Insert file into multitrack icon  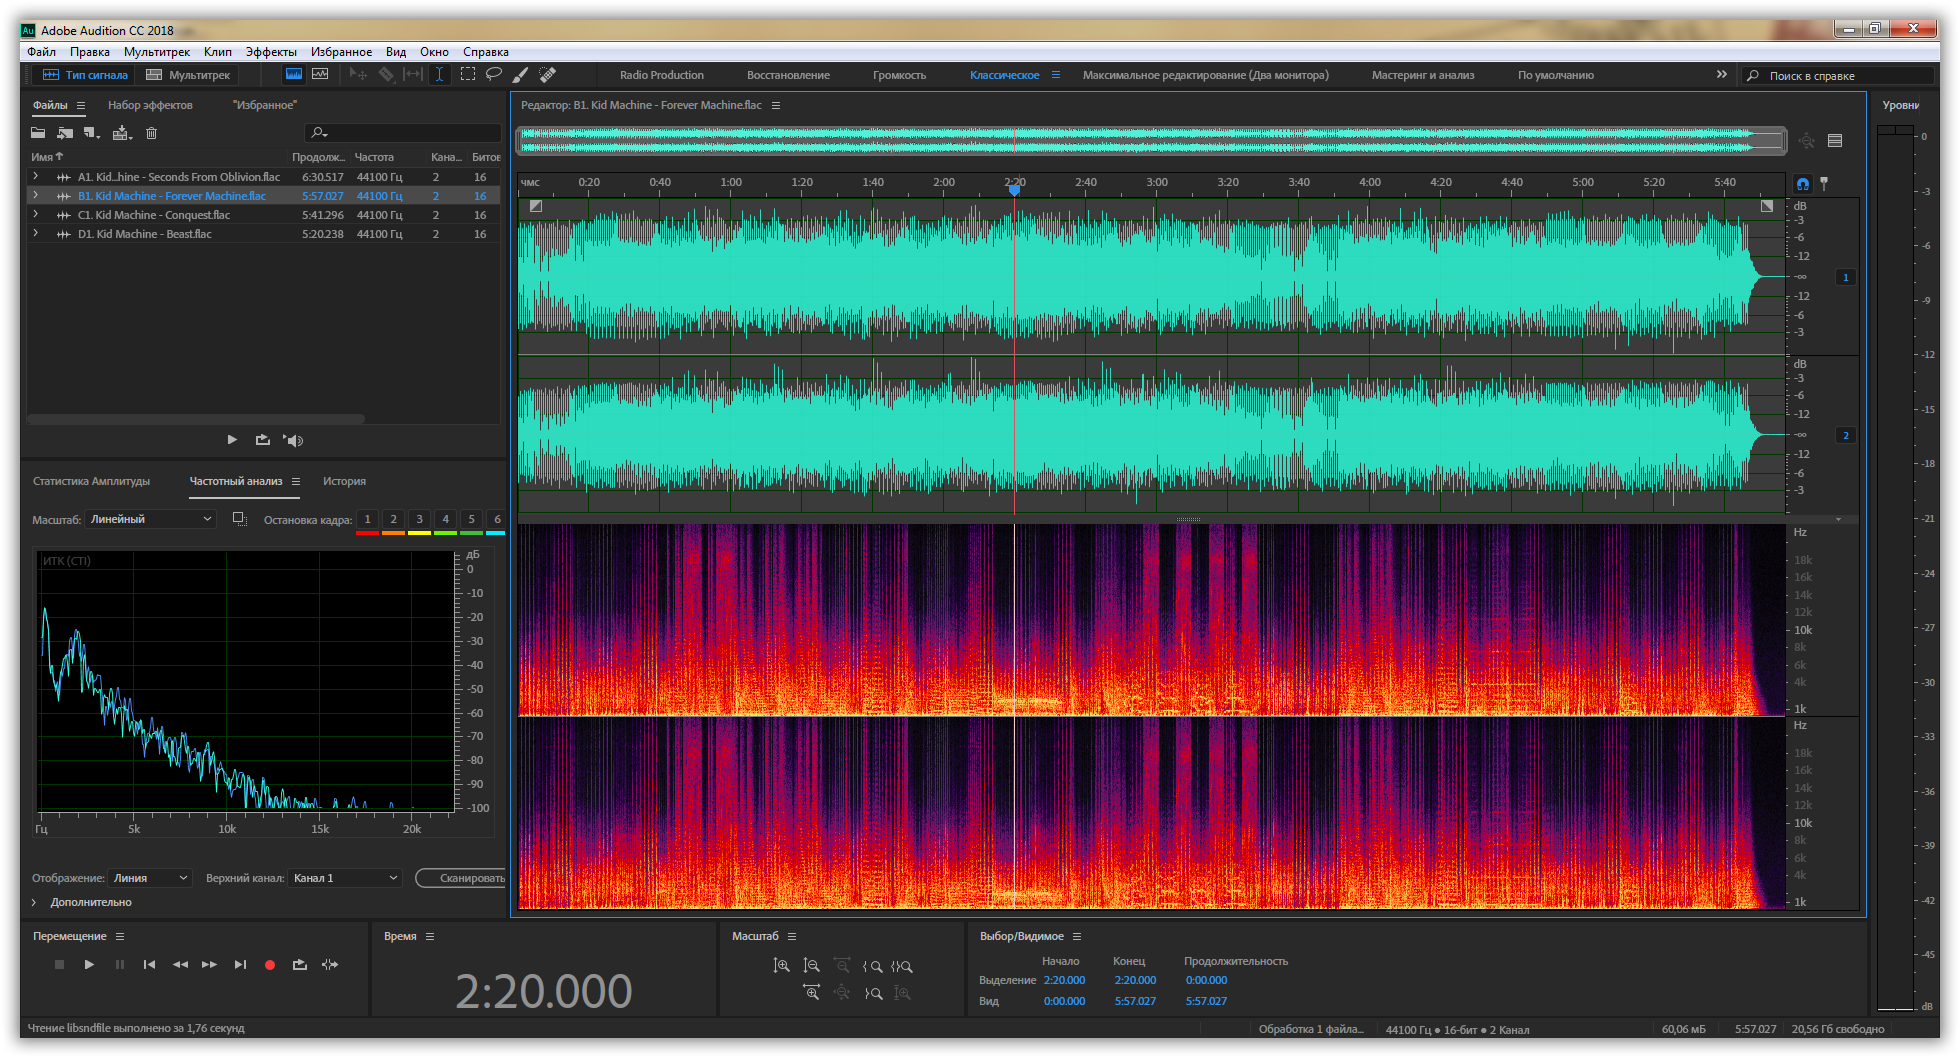coord(122,133)
